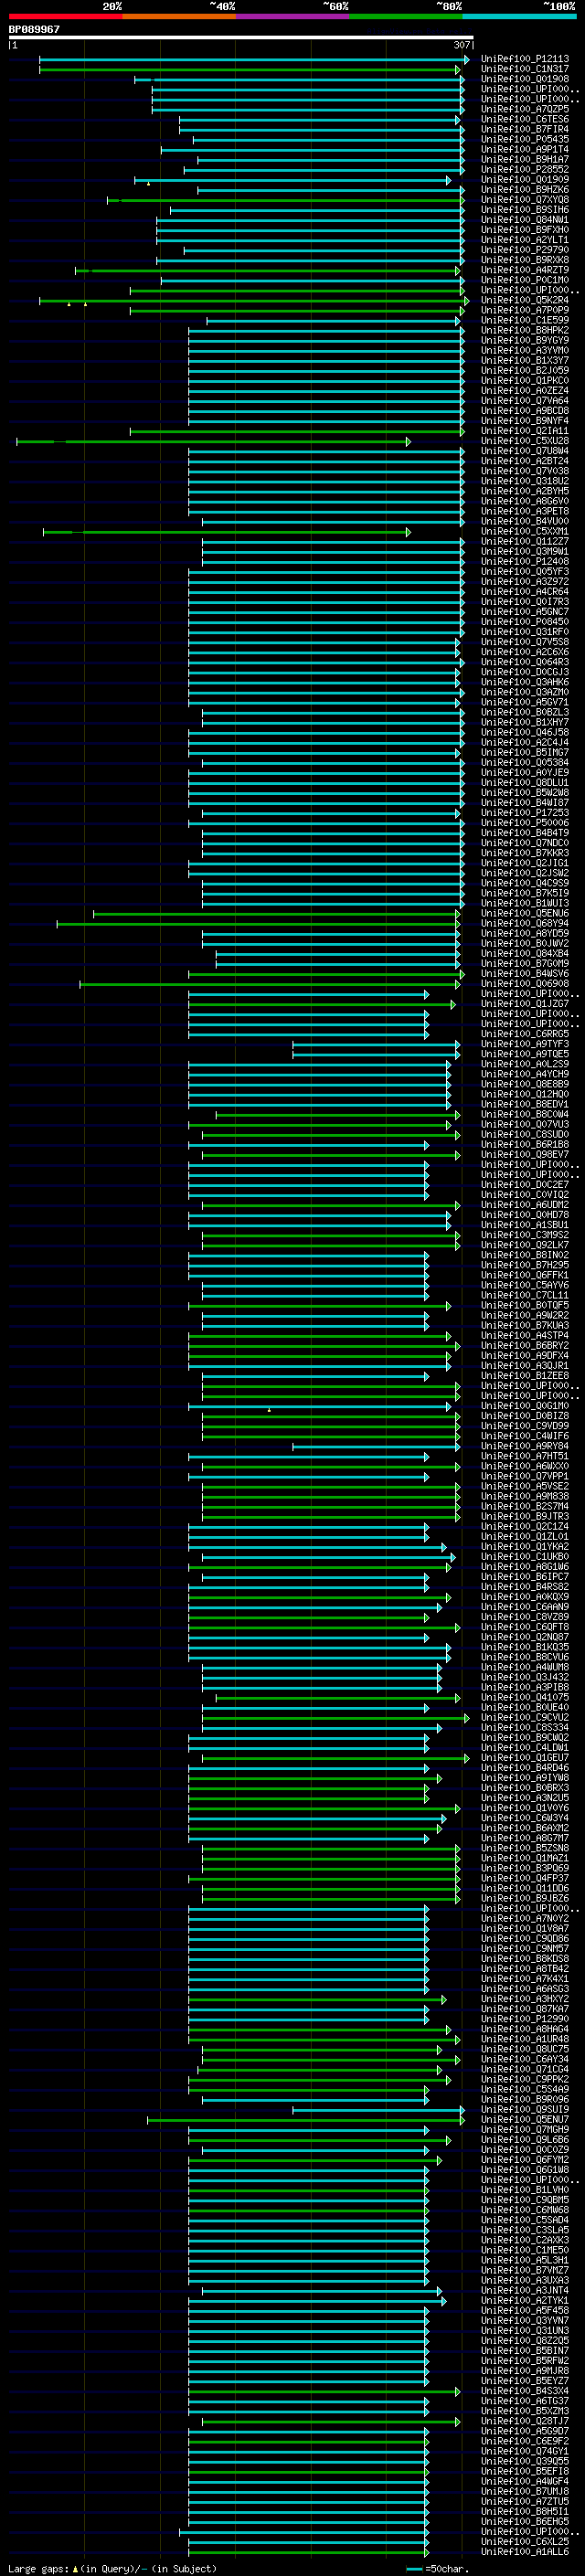Select the UniRef100_B9NYF4 hit
The image size is (585, 2576).
(x=525, y=421)
